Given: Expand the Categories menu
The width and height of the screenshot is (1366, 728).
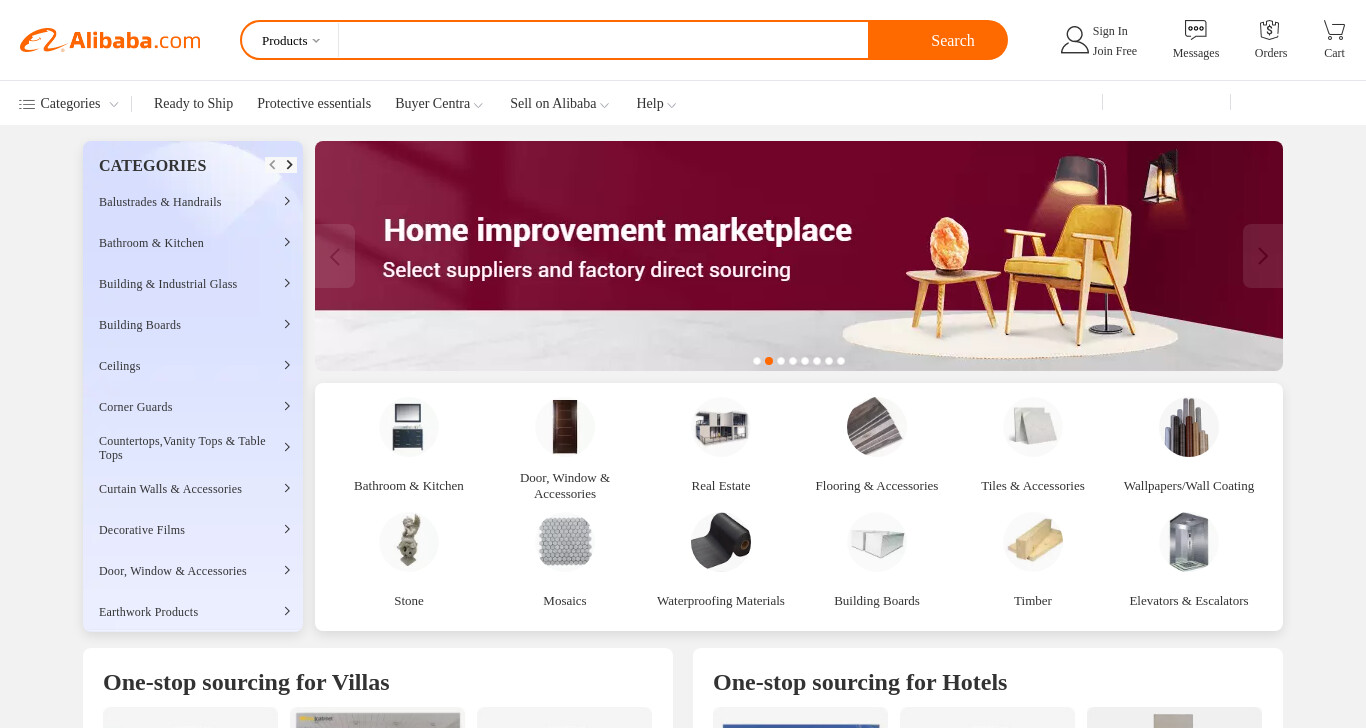Looking at the screenshot, I should click(x=68, y=104).
